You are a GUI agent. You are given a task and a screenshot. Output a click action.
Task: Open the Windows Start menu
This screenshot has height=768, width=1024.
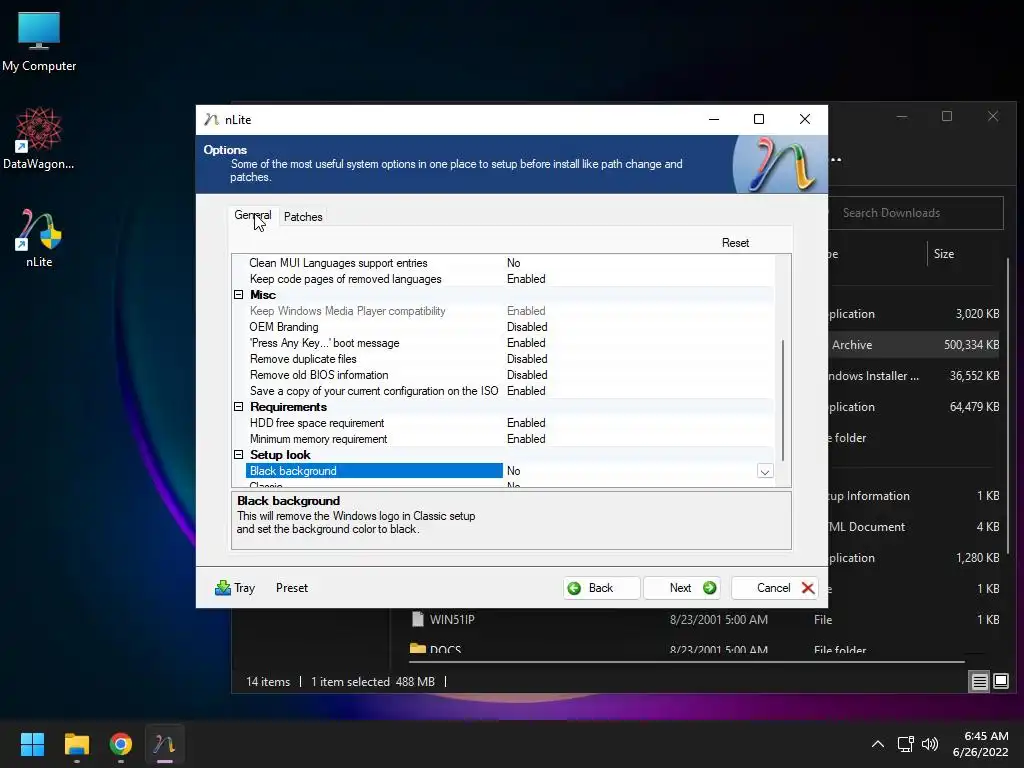click(x=32, y=744)
